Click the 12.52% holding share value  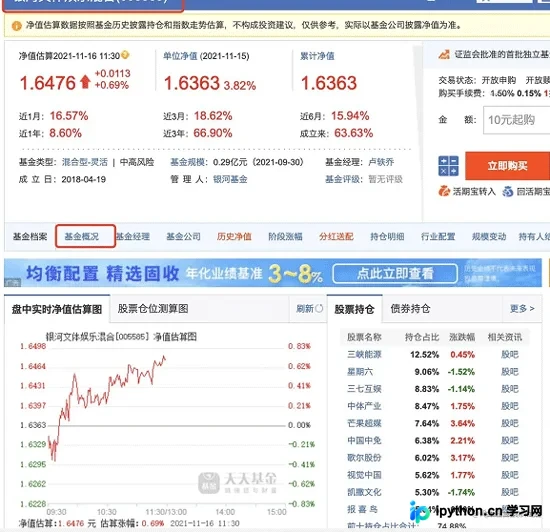pyautogui.click(x=424, y=355)
